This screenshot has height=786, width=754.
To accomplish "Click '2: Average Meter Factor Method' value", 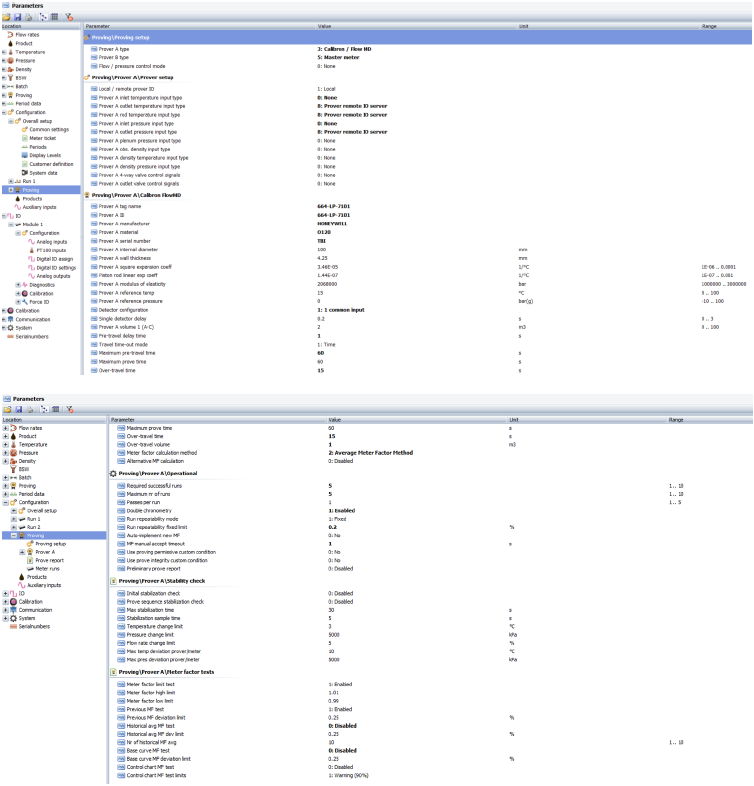I will [370, 453].
